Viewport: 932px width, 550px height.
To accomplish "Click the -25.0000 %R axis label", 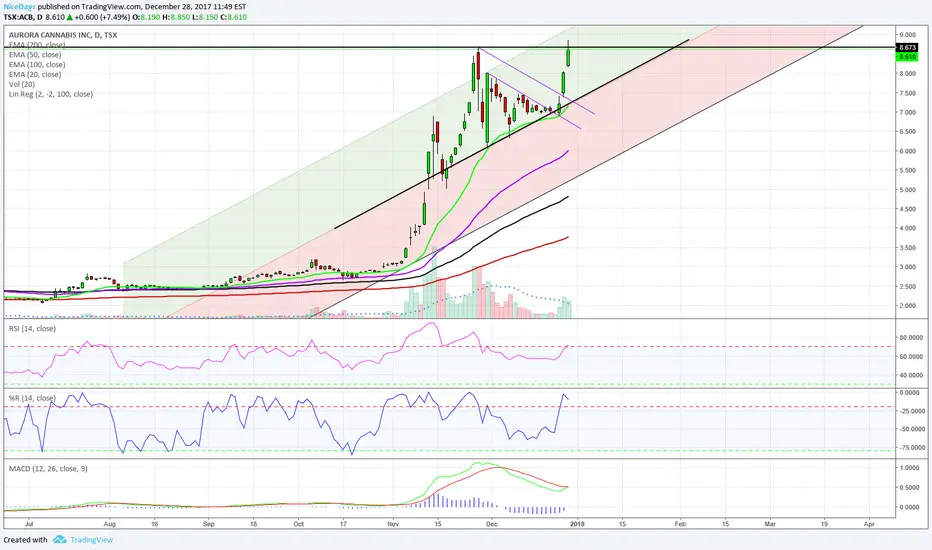I will coord(911,411).
